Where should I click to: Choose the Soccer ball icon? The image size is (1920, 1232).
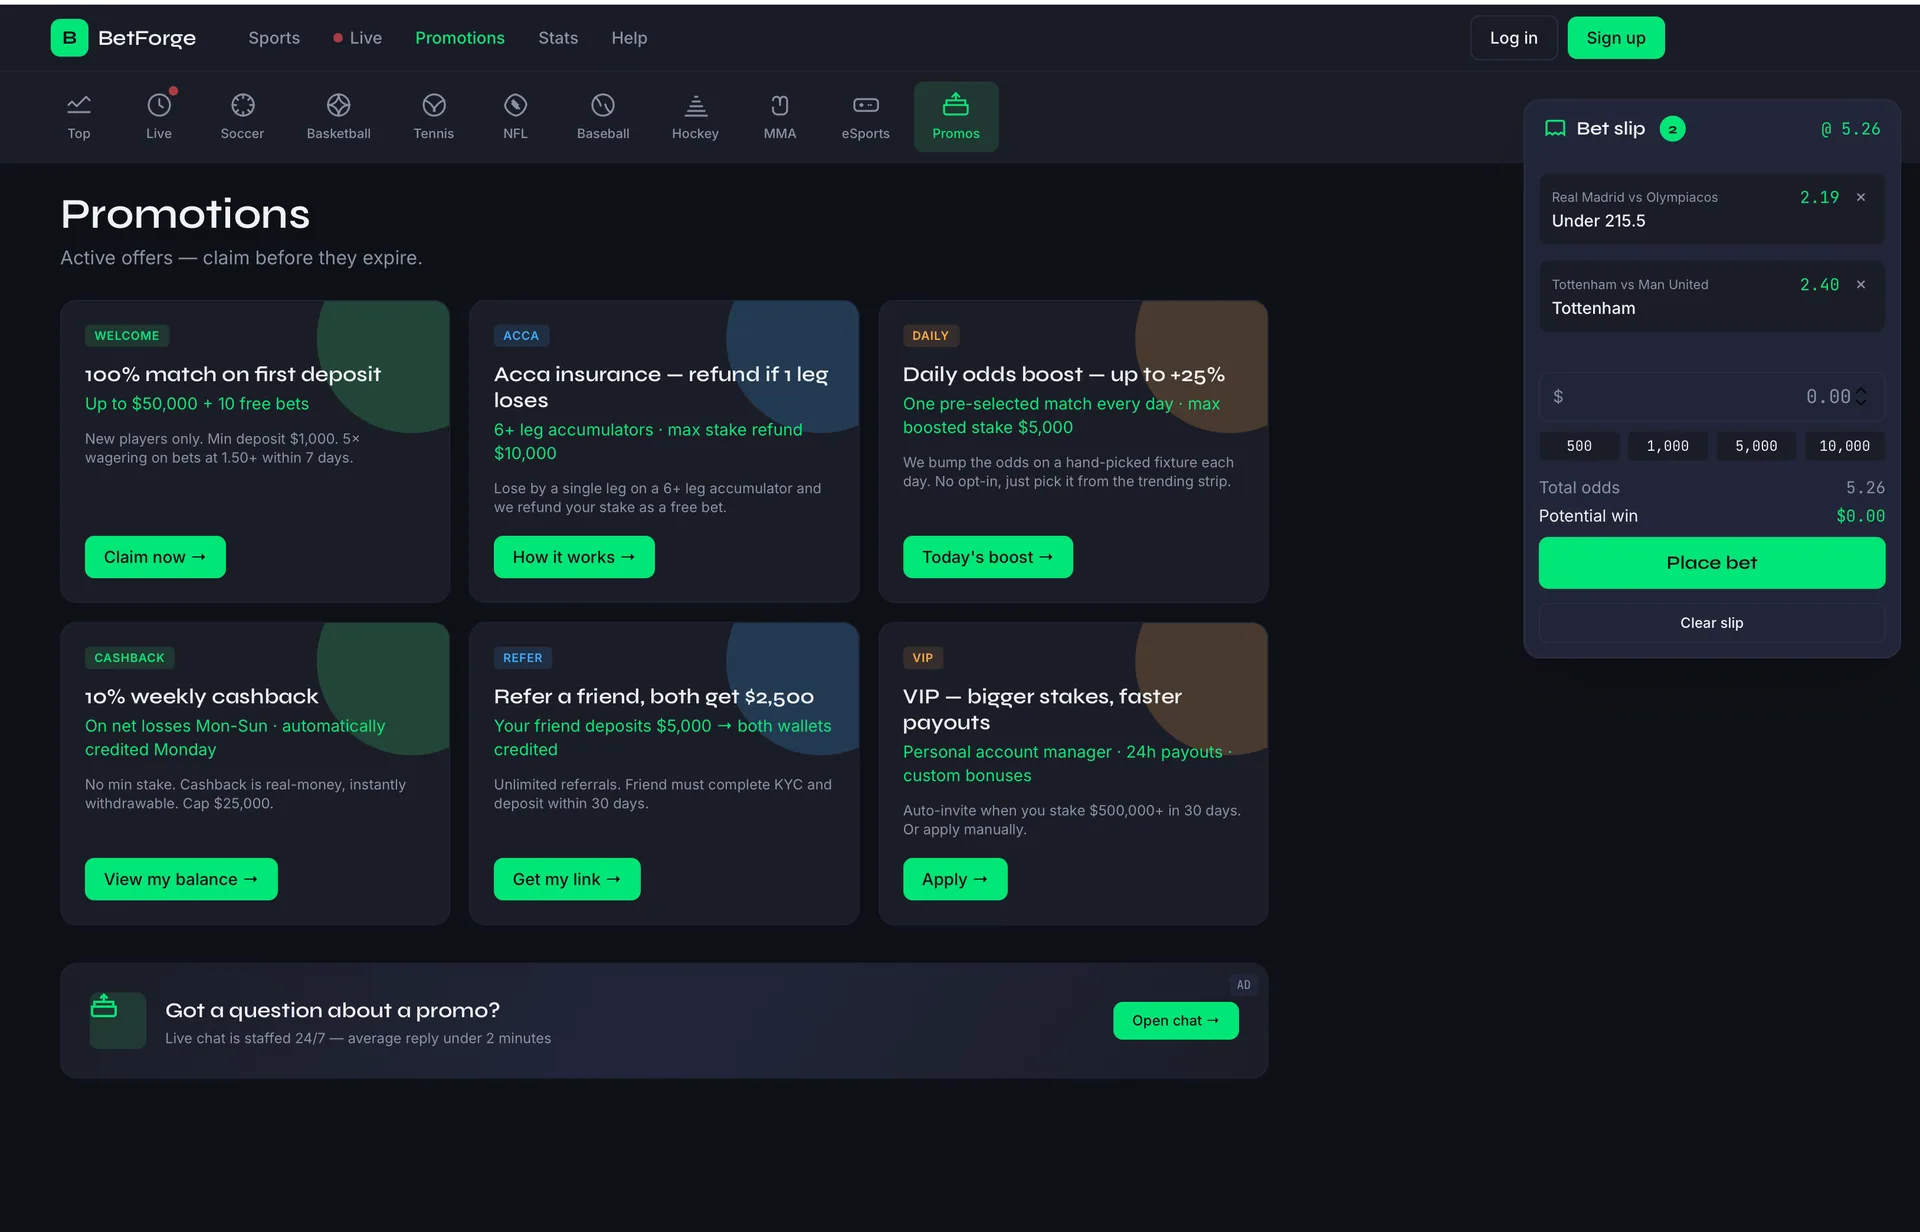[242, 116]
